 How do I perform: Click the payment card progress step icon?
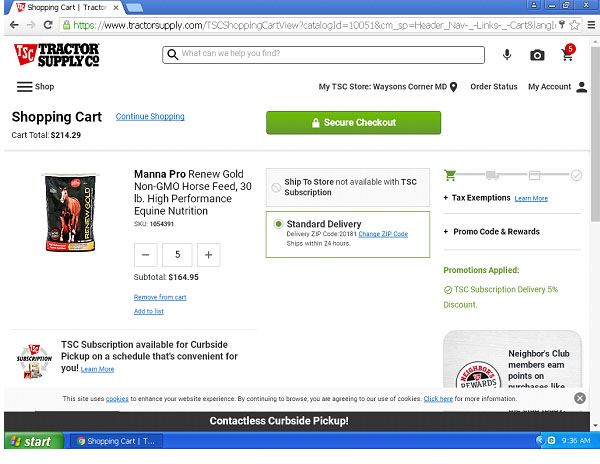534,175
